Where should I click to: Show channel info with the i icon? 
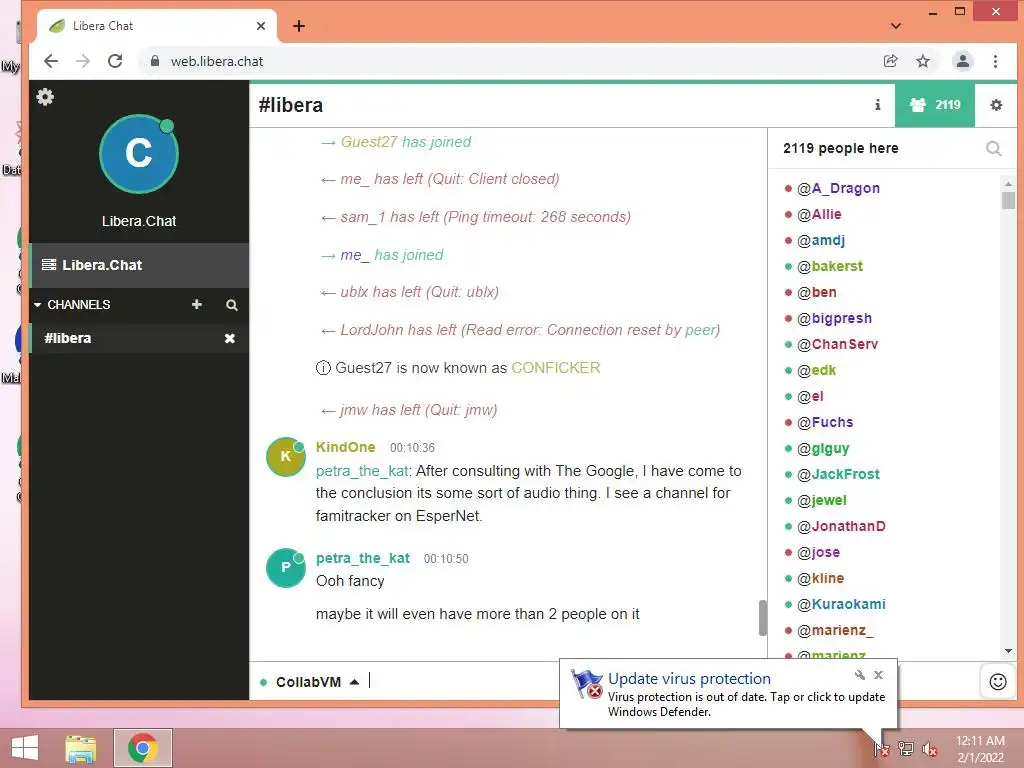click(x=878, y=104)
